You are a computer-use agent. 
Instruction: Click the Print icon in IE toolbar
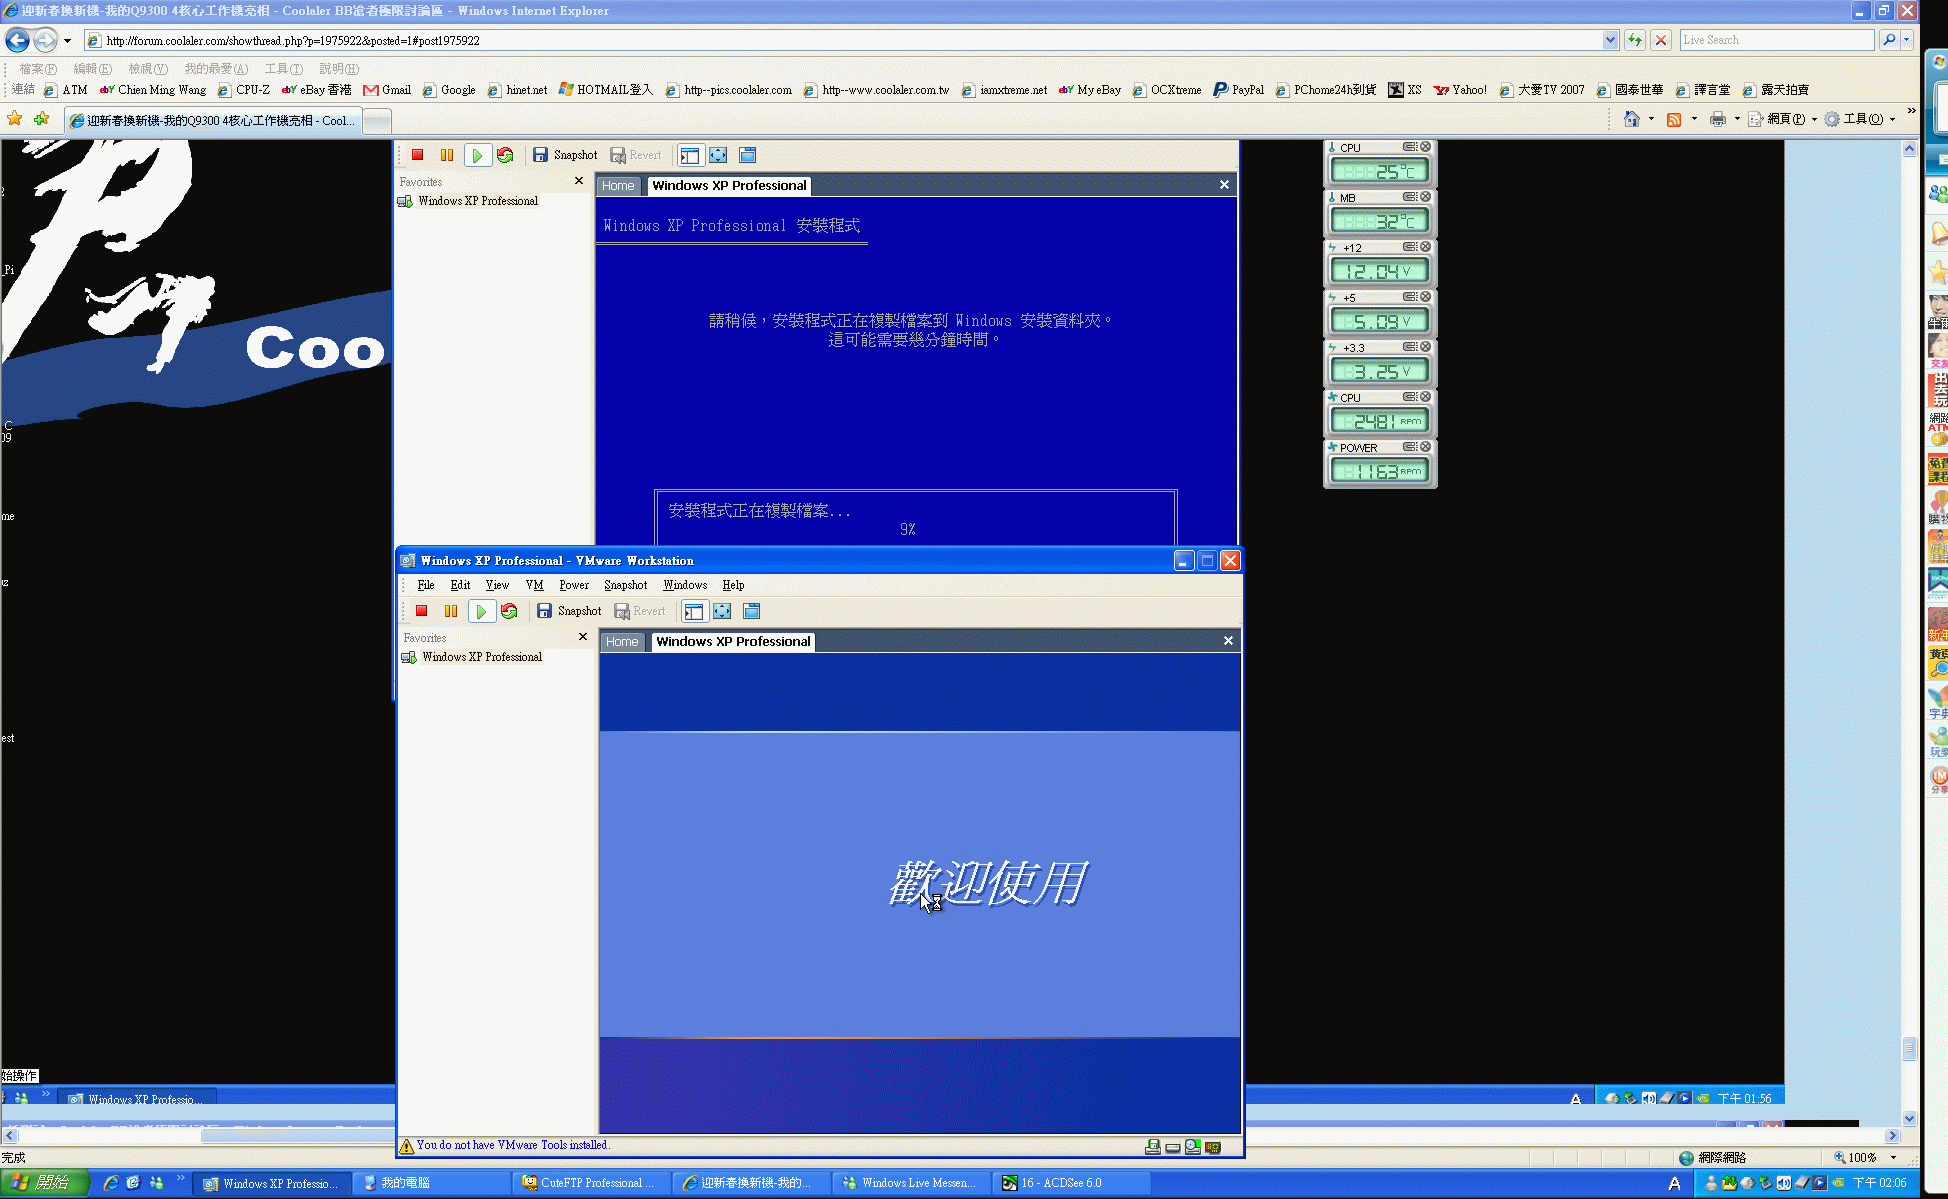(1718, 119)
